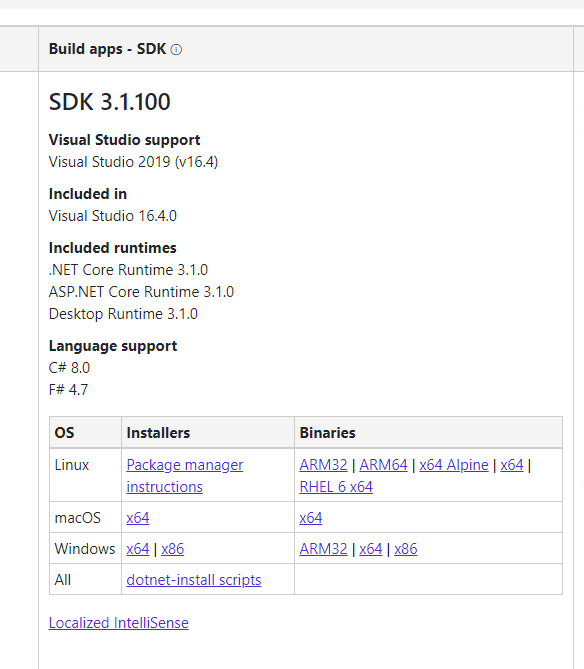Download the Linux x64 binaries link
The height and width of the screenshot is (669, 584).
(511, 465)
